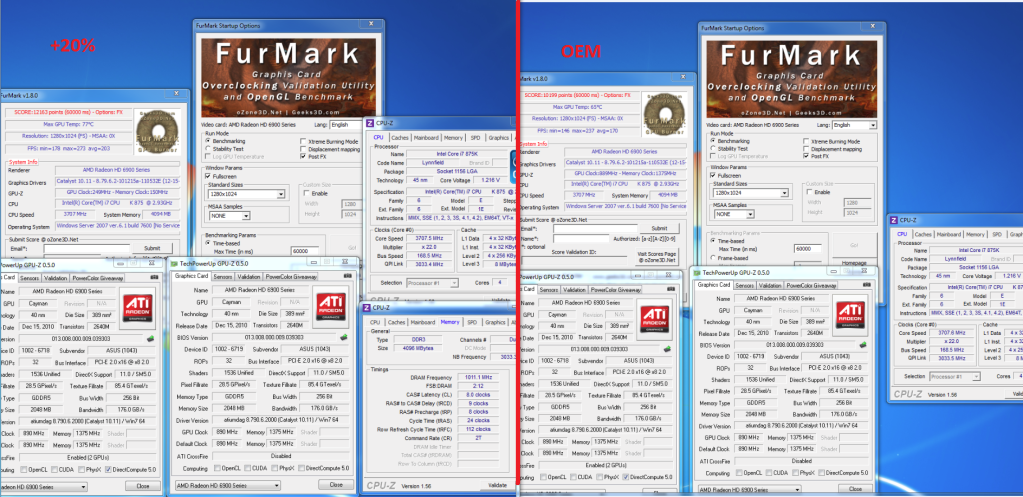Open Lang English dropdown in OEM FurMark options

(x=855, y=125)
